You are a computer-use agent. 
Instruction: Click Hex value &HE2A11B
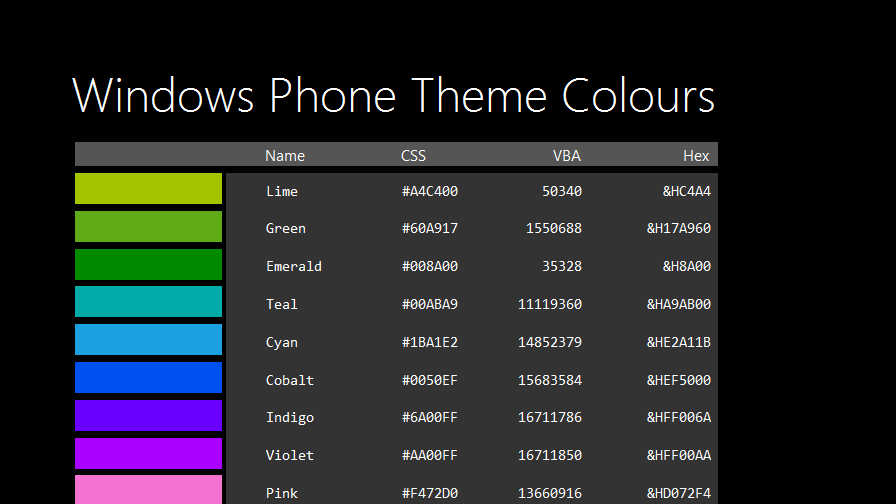pyautogui.click(x=679, y=342)
